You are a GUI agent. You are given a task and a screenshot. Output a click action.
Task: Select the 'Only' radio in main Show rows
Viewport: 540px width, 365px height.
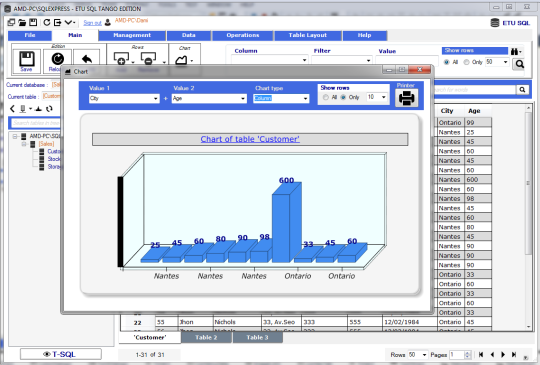pyautogui.click(x=466, y=62)
